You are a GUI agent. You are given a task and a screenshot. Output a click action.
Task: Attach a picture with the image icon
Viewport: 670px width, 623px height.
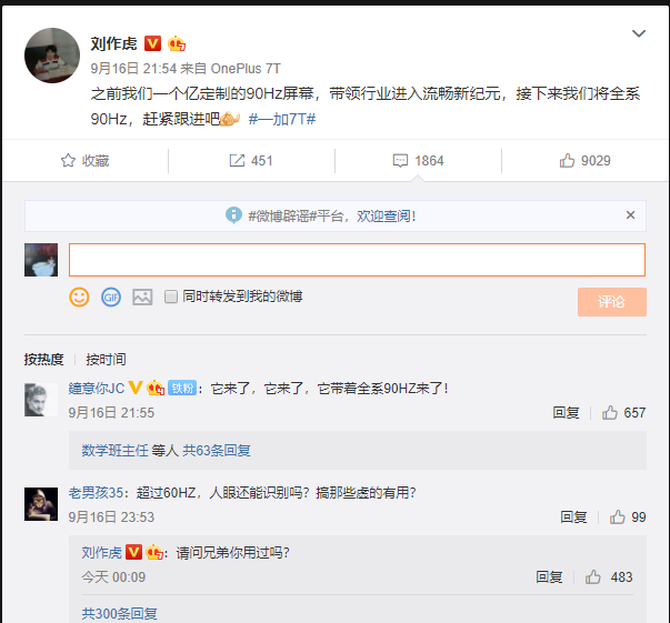click(x=142, y=297)
